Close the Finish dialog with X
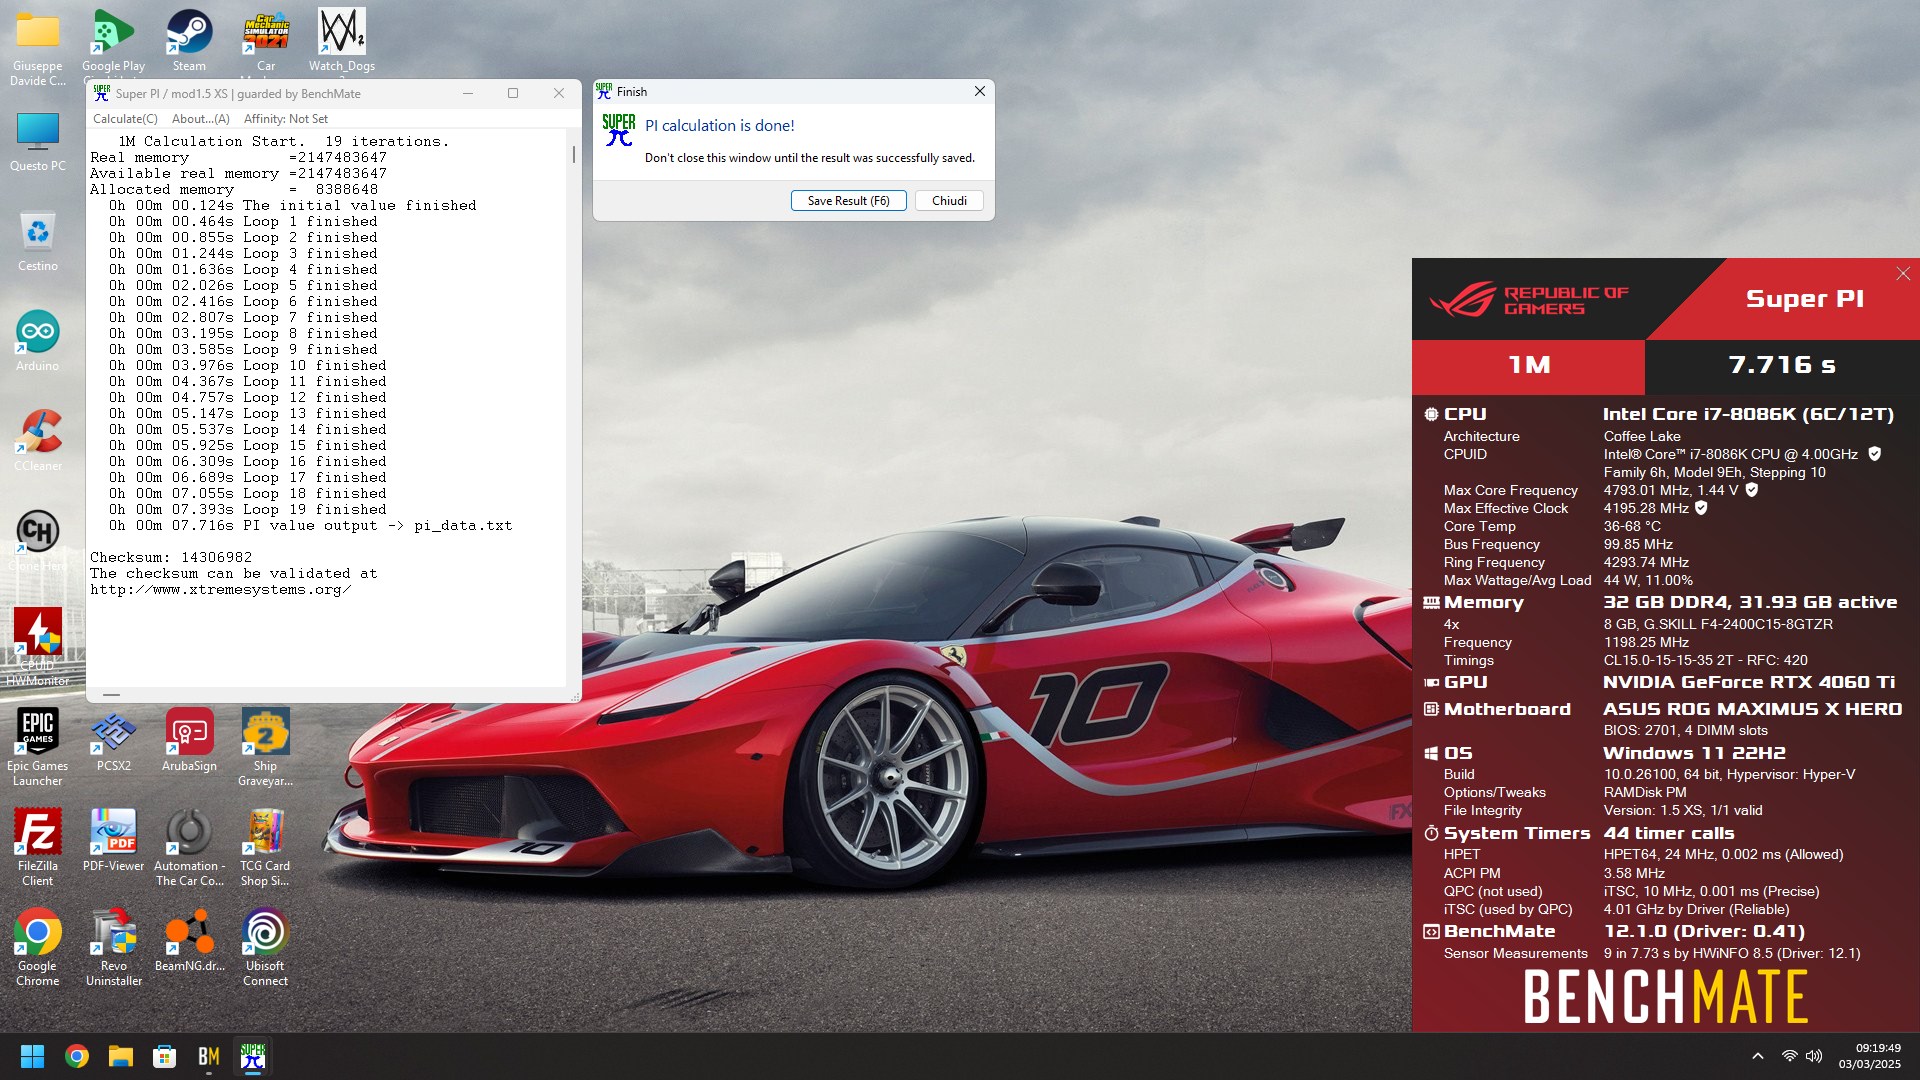 coord(979,91)
